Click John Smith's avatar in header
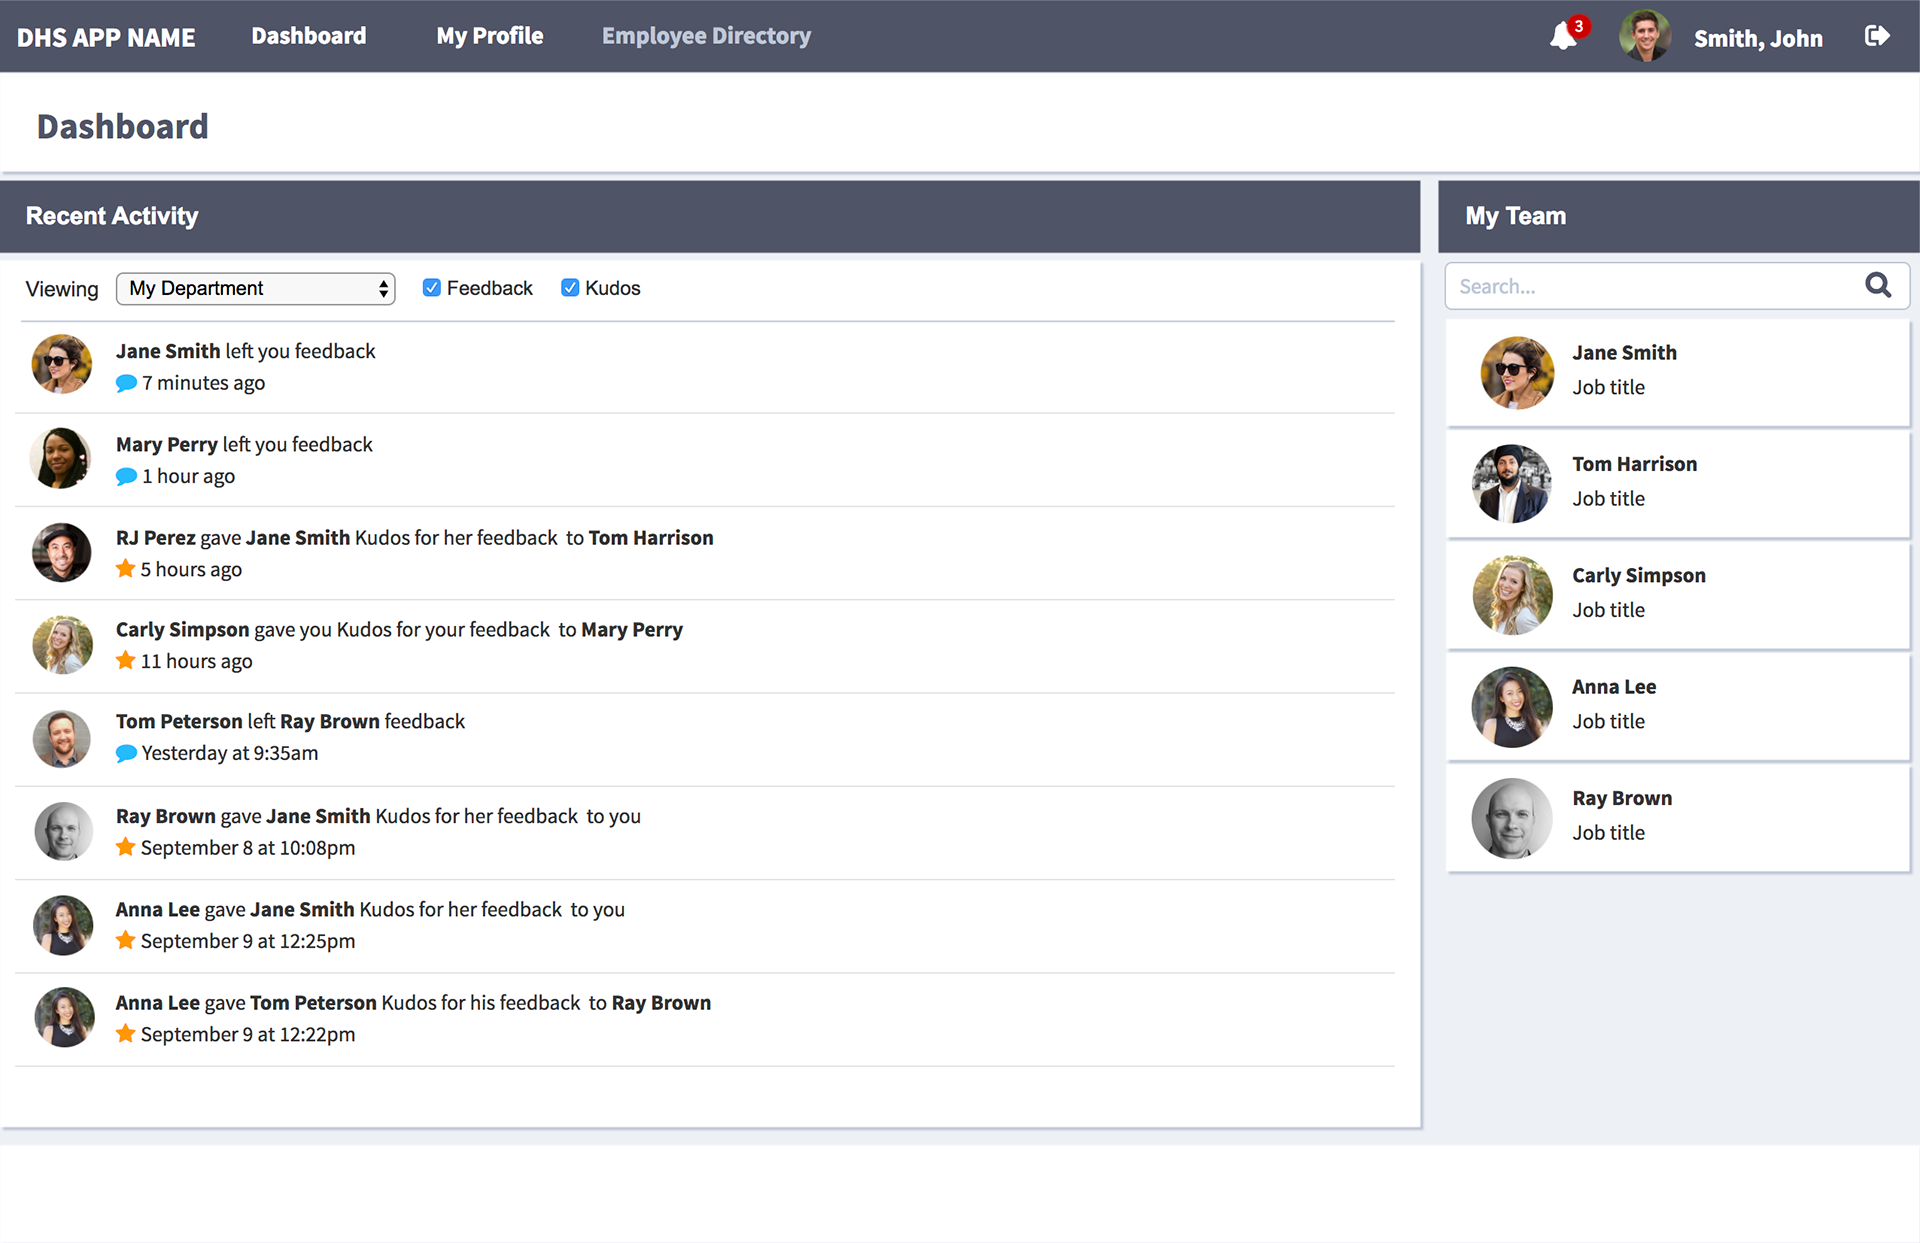The image size is (1920, 1243). [x=1645, y=37]
